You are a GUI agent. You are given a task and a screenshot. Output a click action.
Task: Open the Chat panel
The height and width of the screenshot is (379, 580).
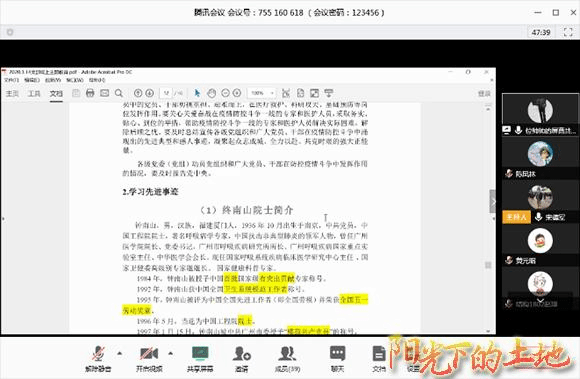[x=337, y=359]
